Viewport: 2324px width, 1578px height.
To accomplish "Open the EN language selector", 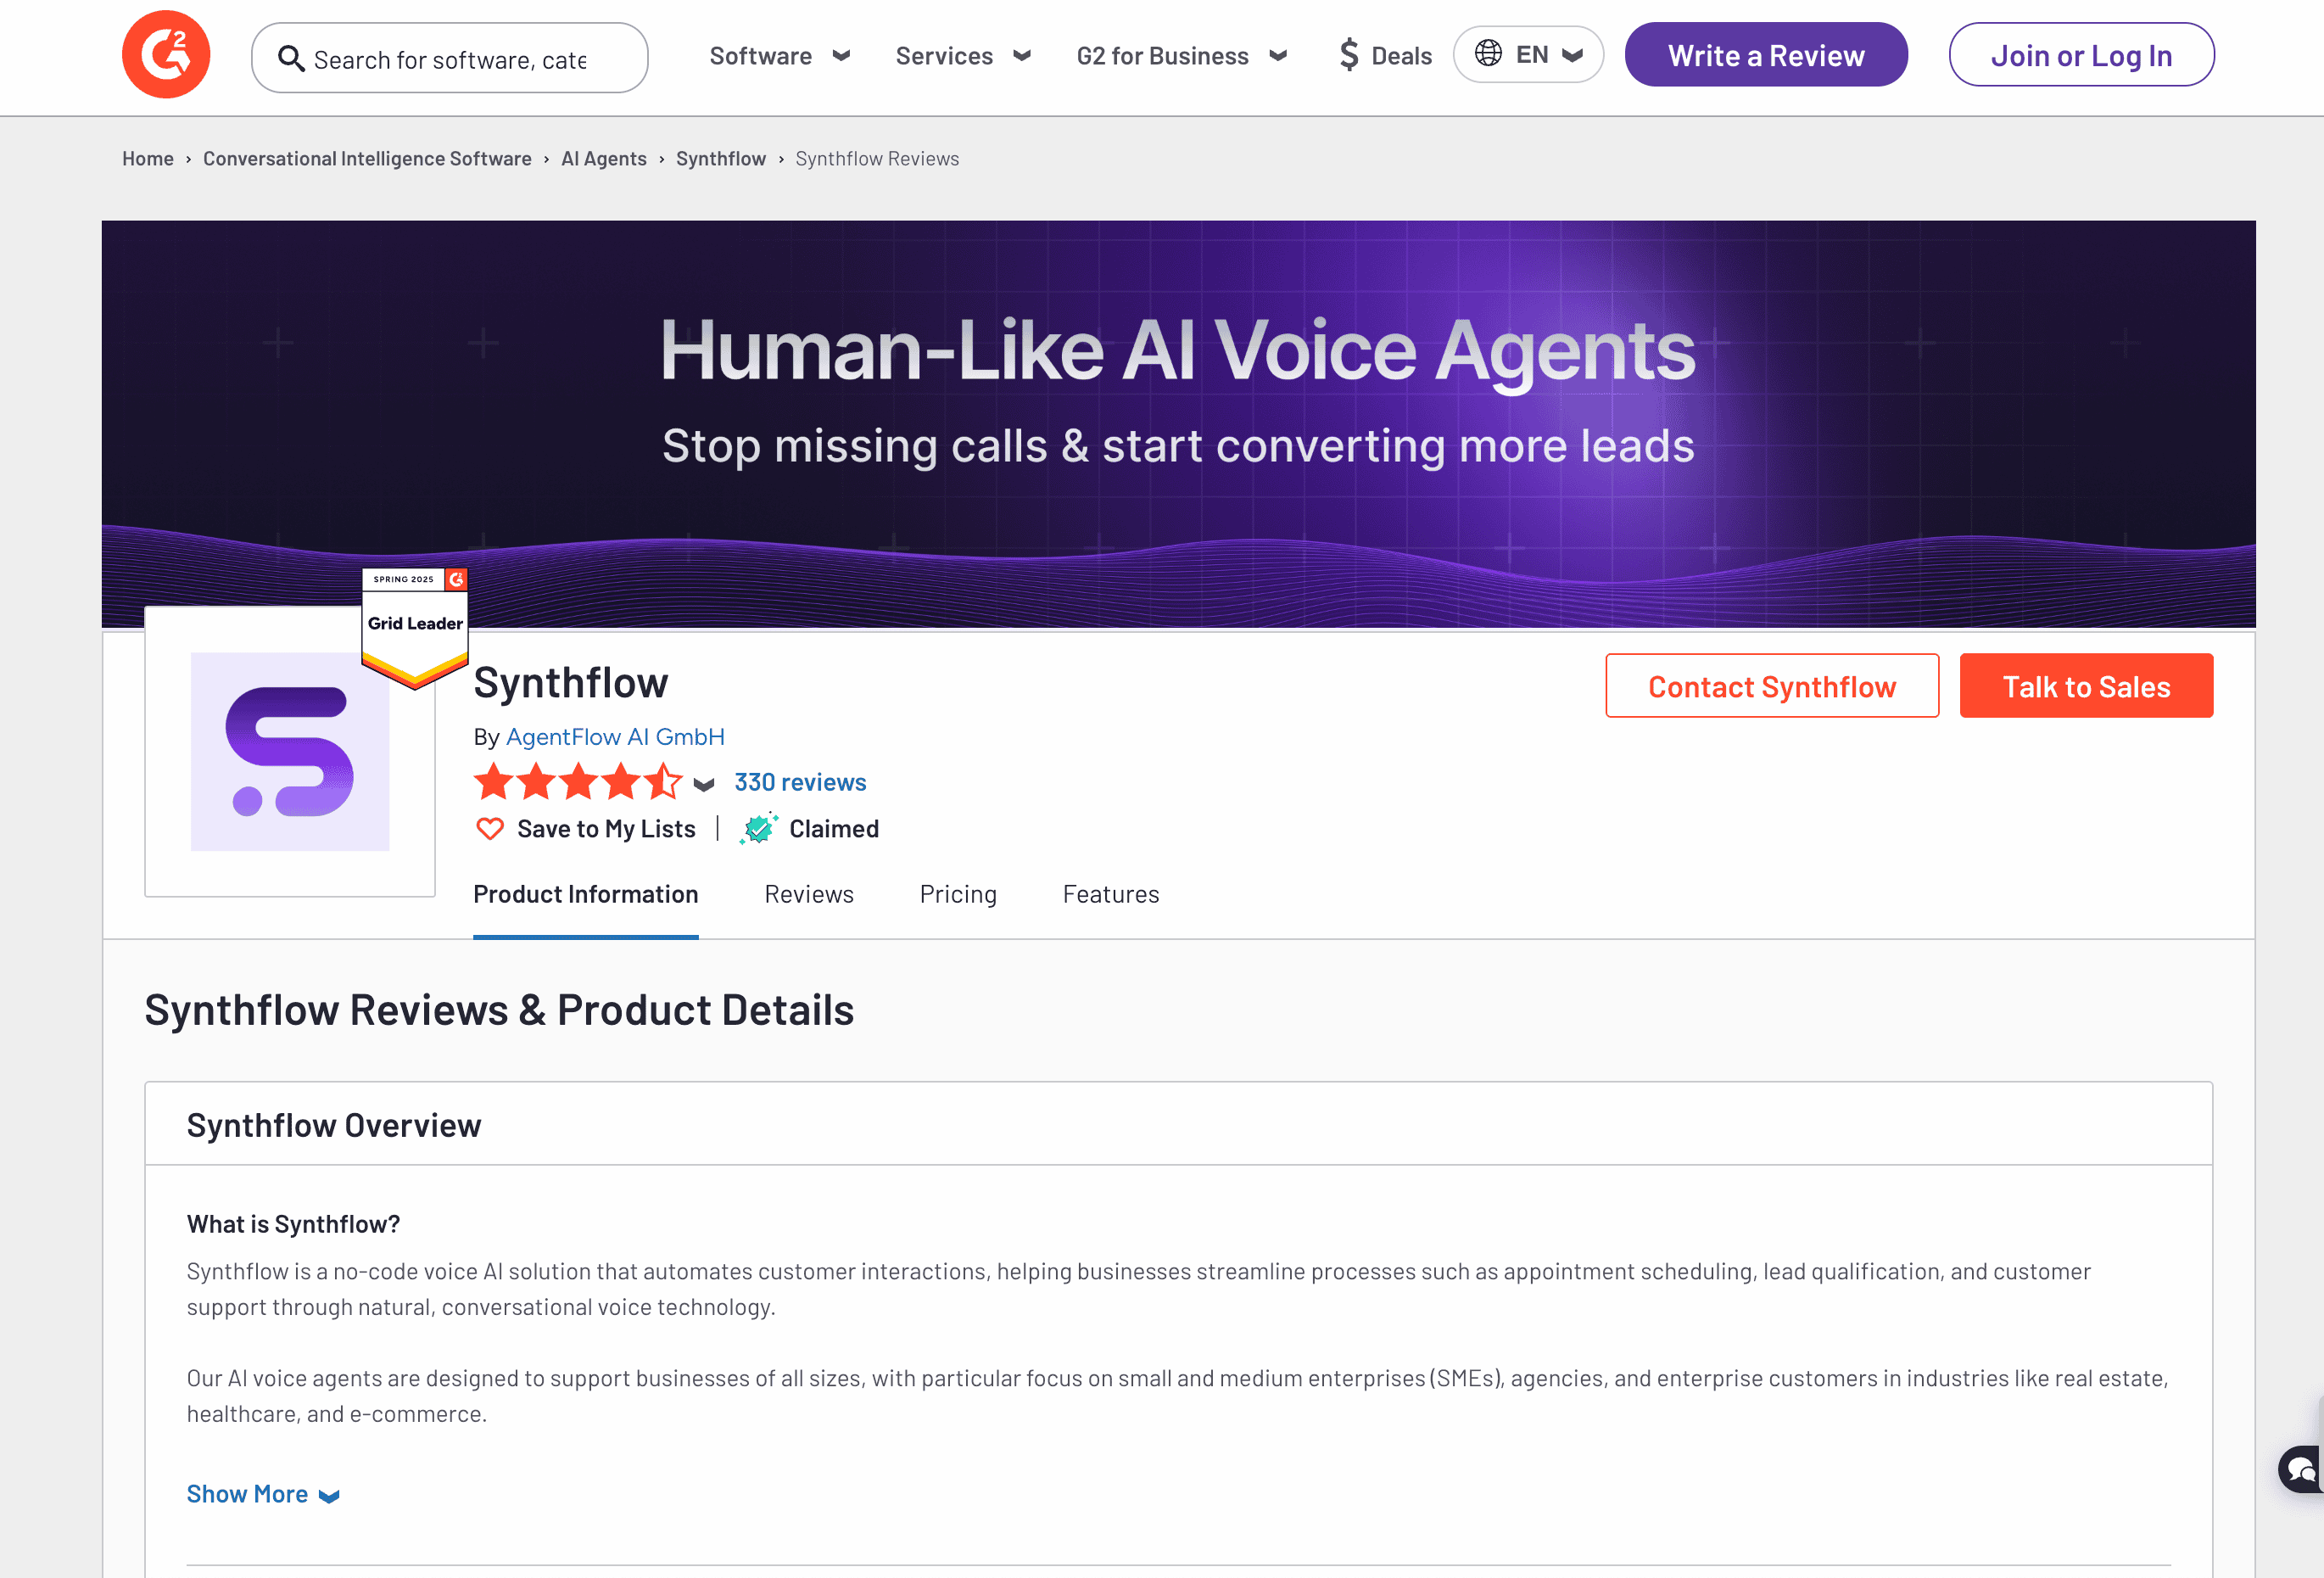I will 1528,54.
